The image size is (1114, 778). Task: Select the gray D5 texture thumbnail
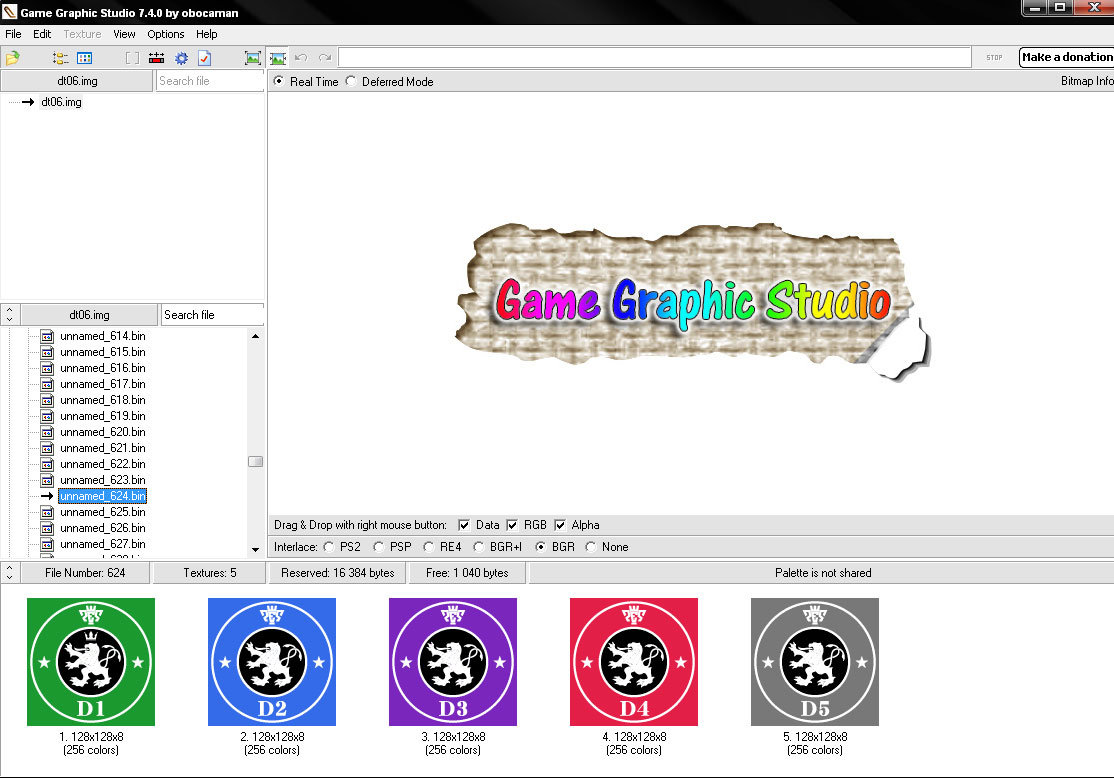(815, 661)
